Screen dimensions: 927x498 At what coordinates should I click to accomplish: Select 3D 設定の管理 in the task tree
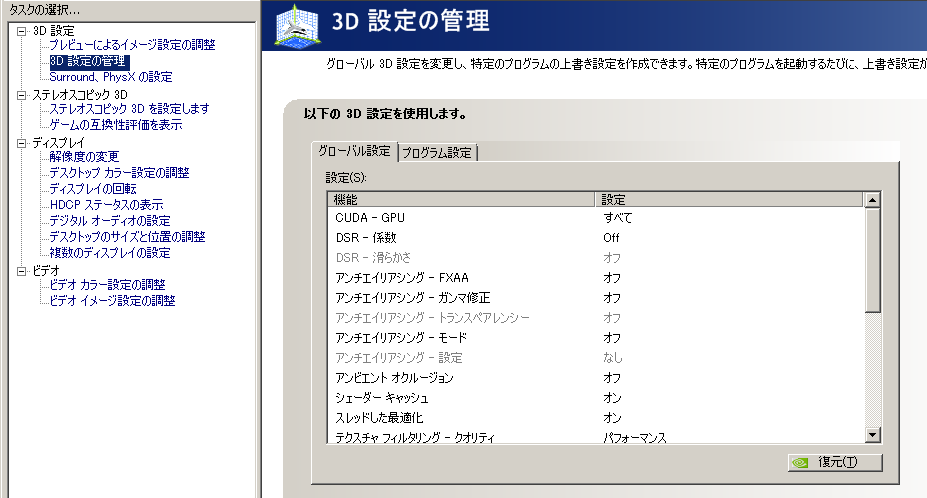click(89, 61)
